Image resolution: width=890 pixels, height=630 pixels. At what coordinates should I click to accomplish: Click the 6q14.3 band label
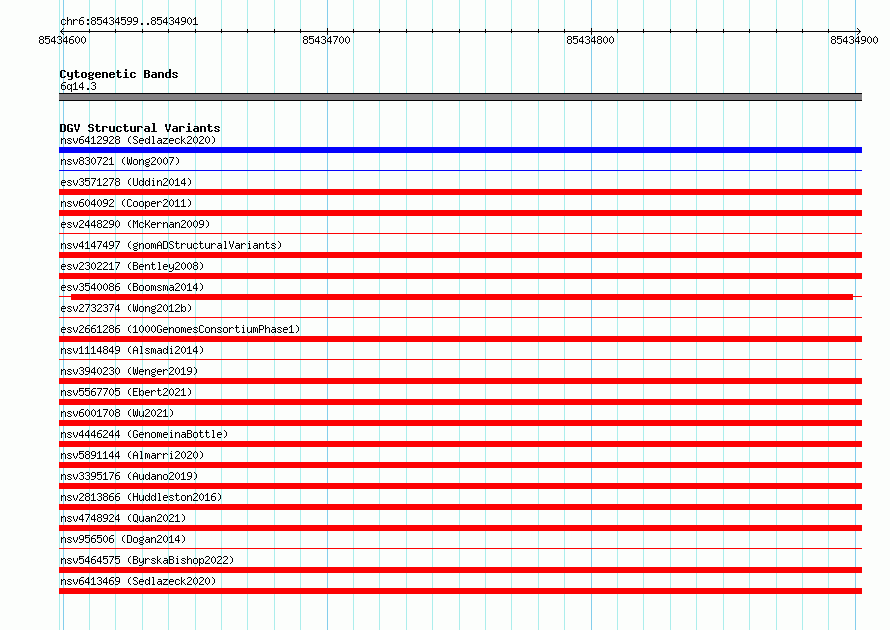click(78, 86)
